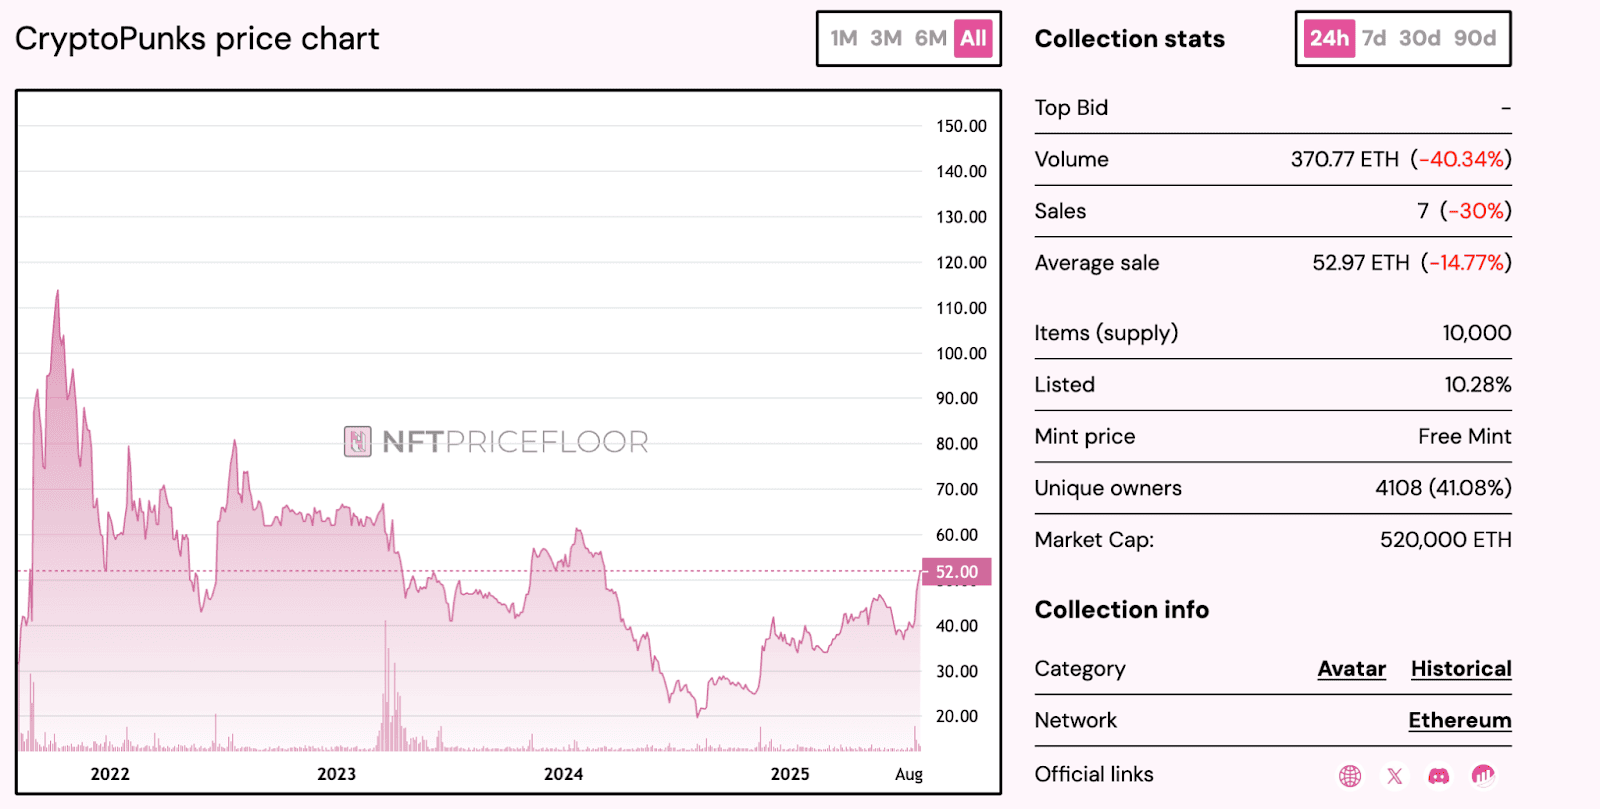Click the 2025 label on the time axis
The image size is (1600, 809).
click(790, 774)
